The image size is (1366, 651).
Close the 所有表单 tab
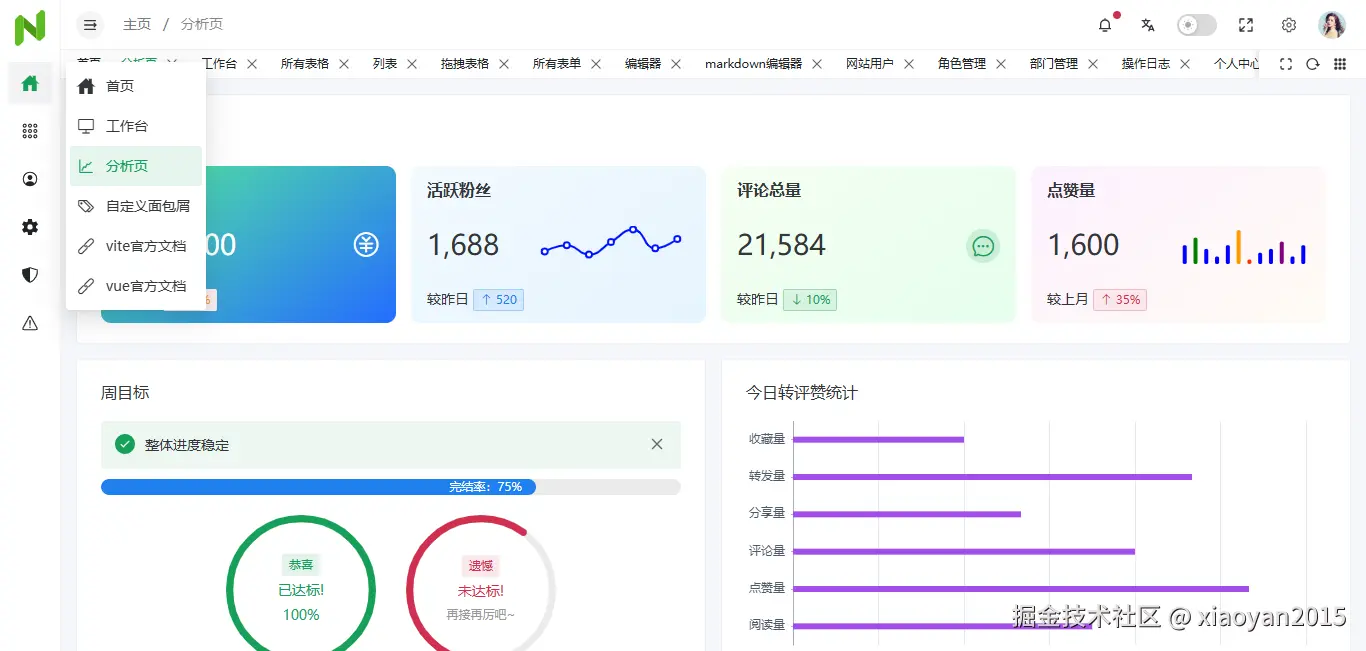coord(596,64)
